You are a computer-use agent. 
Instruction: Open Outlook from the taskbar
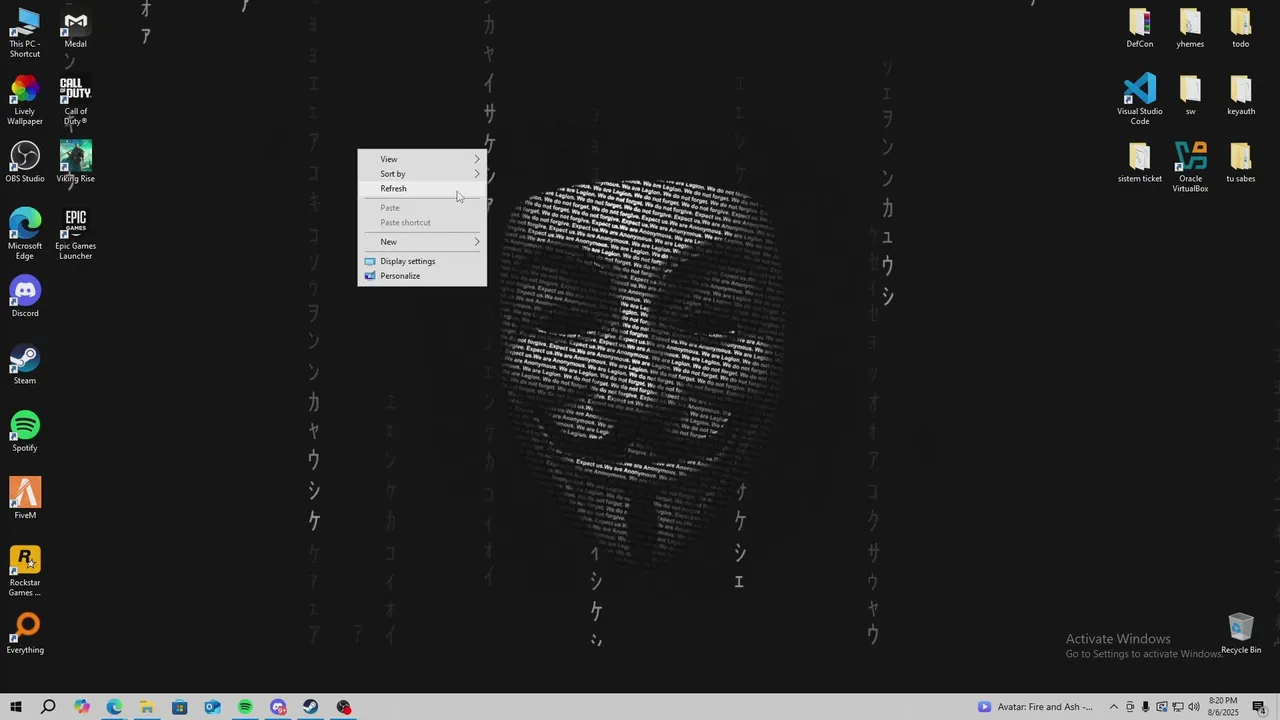point(213,707)
